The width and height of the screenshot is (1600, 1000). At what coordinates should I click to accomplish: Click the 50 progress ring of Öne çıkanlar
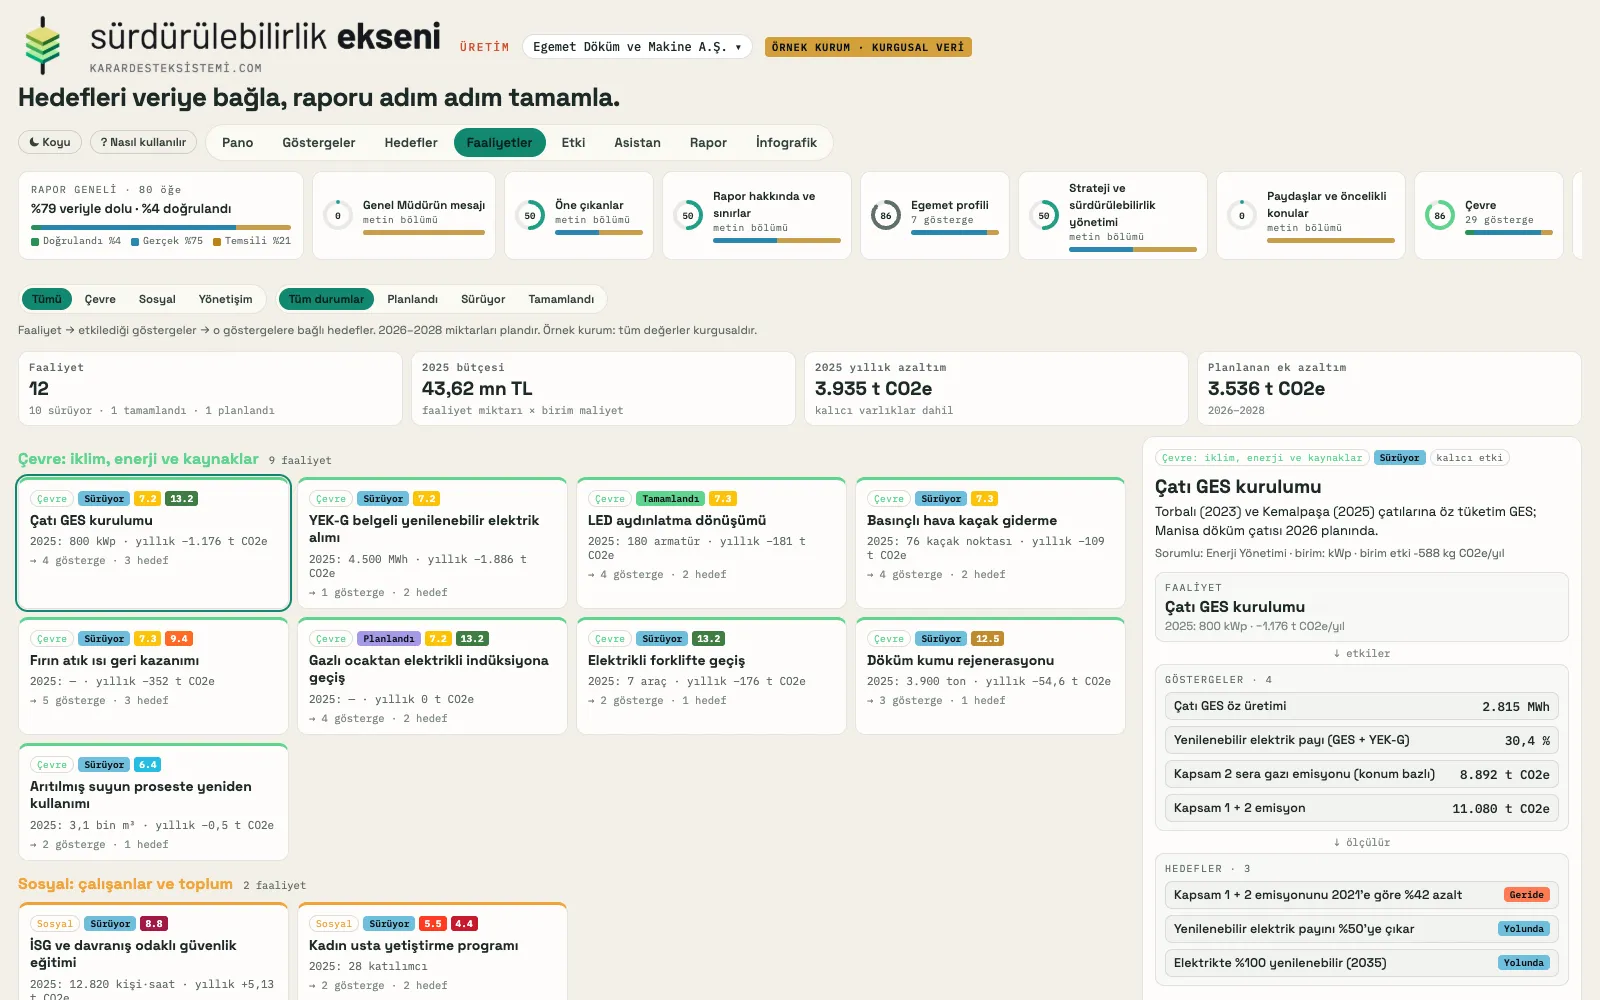(x=530, y=215)
